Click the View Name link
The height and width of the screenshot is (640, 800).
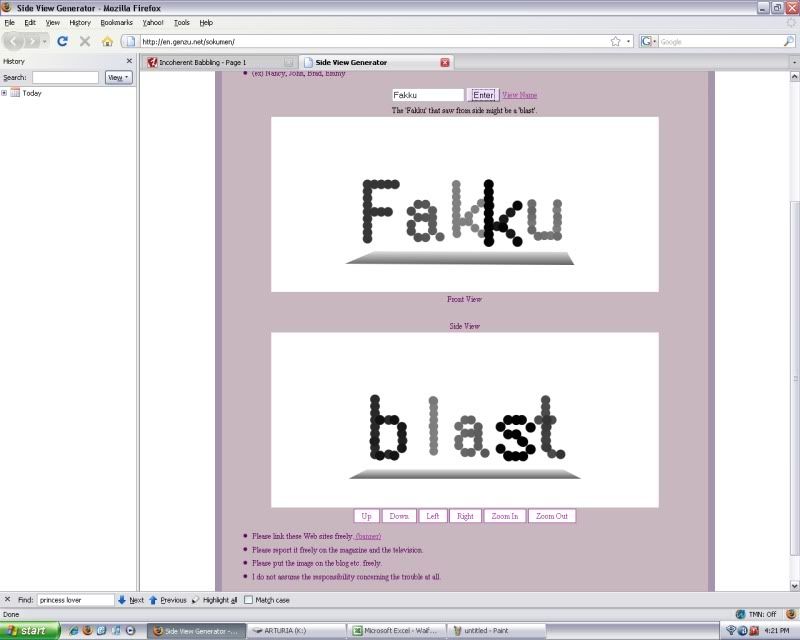point(521,94)
